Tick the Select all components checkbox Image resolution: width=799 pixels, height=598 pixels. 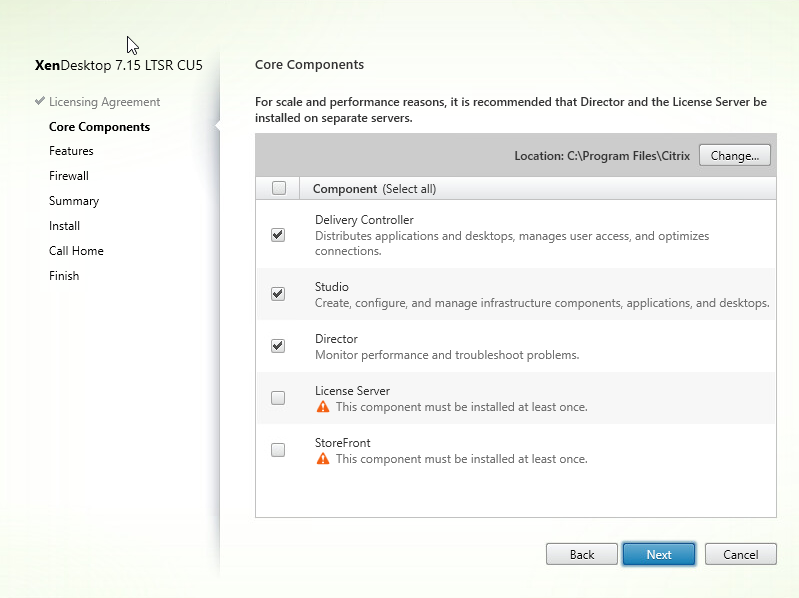point(279,188)
